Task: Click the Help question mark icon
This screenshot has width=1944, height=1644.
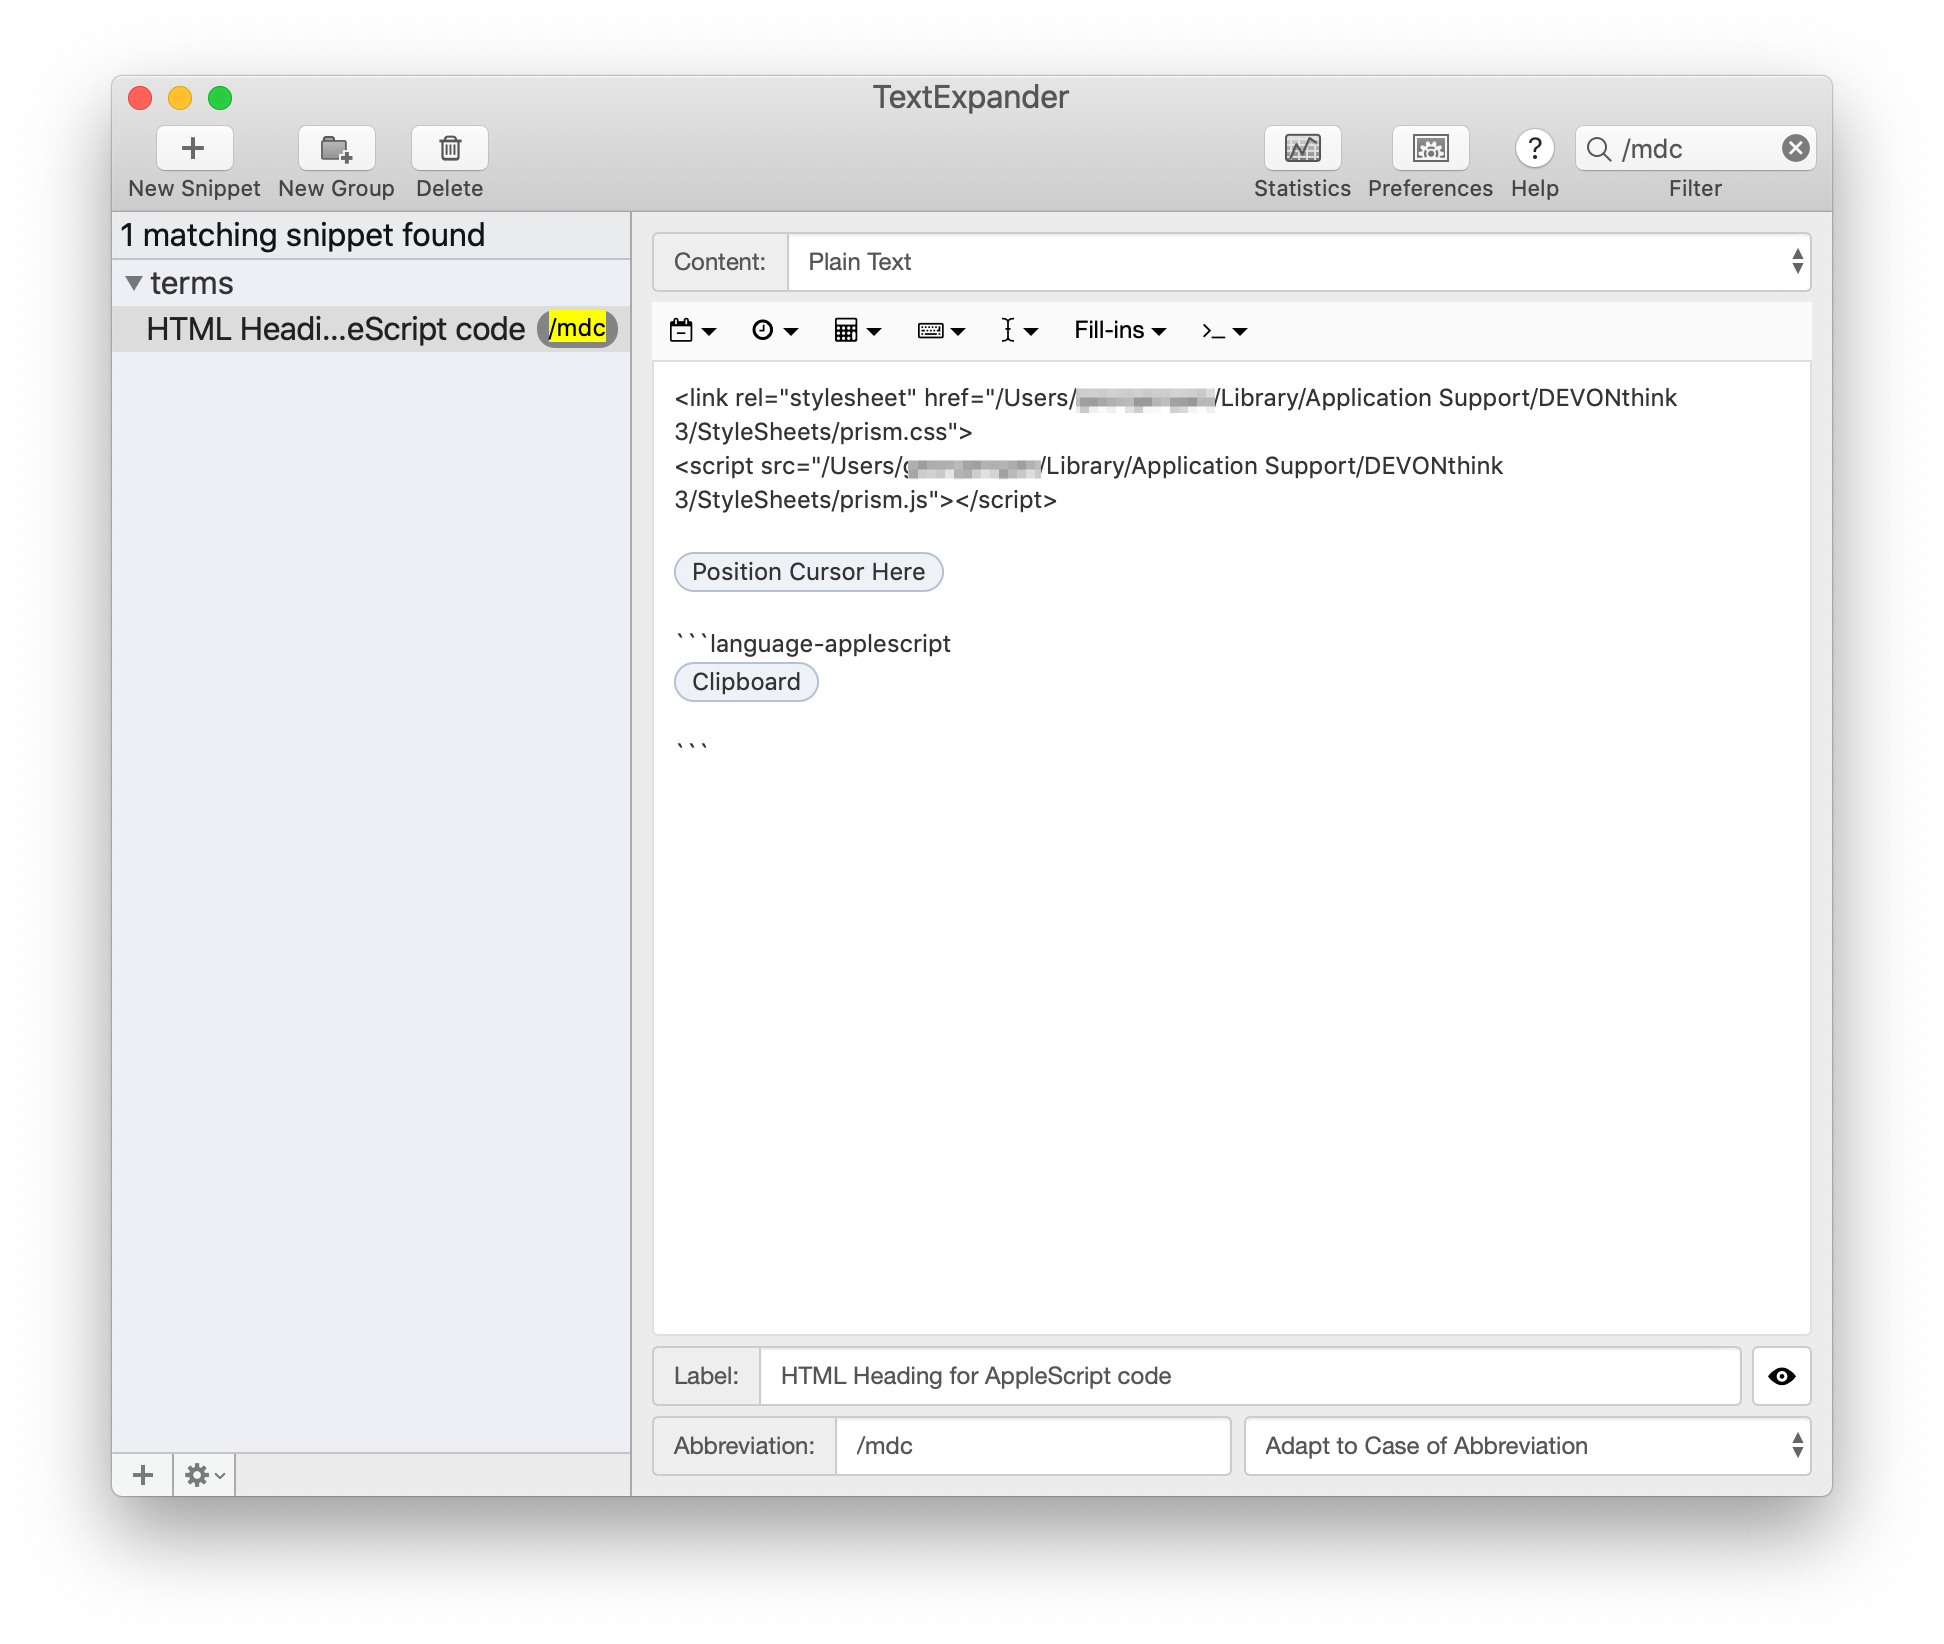Action: 1534,149
